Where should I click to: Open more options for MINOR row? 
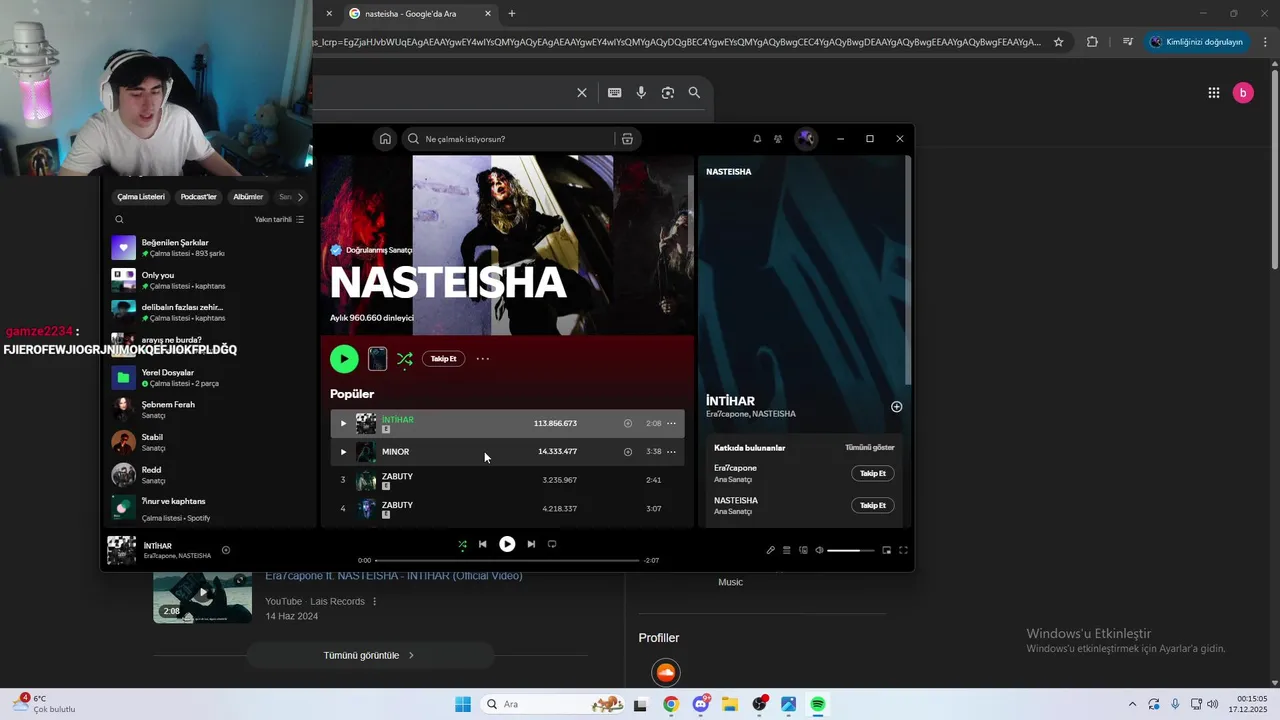671,451
